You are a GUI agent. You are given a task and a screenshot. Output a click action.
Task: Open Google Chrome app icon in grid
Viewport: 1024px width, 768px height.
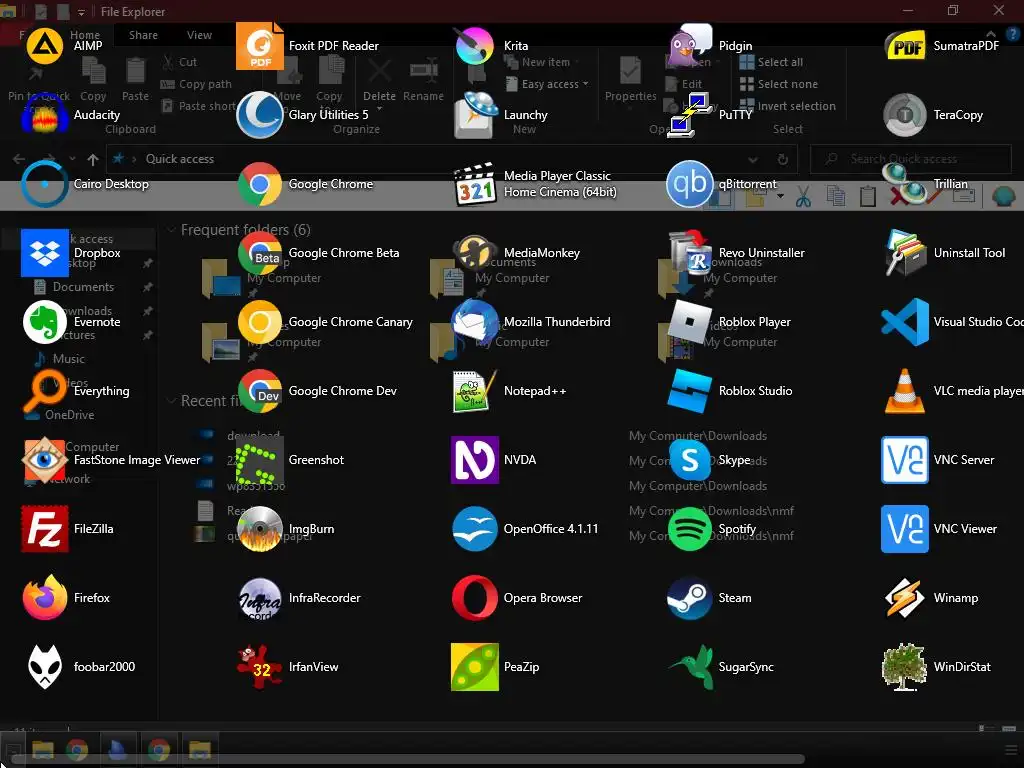click(260, 184)
